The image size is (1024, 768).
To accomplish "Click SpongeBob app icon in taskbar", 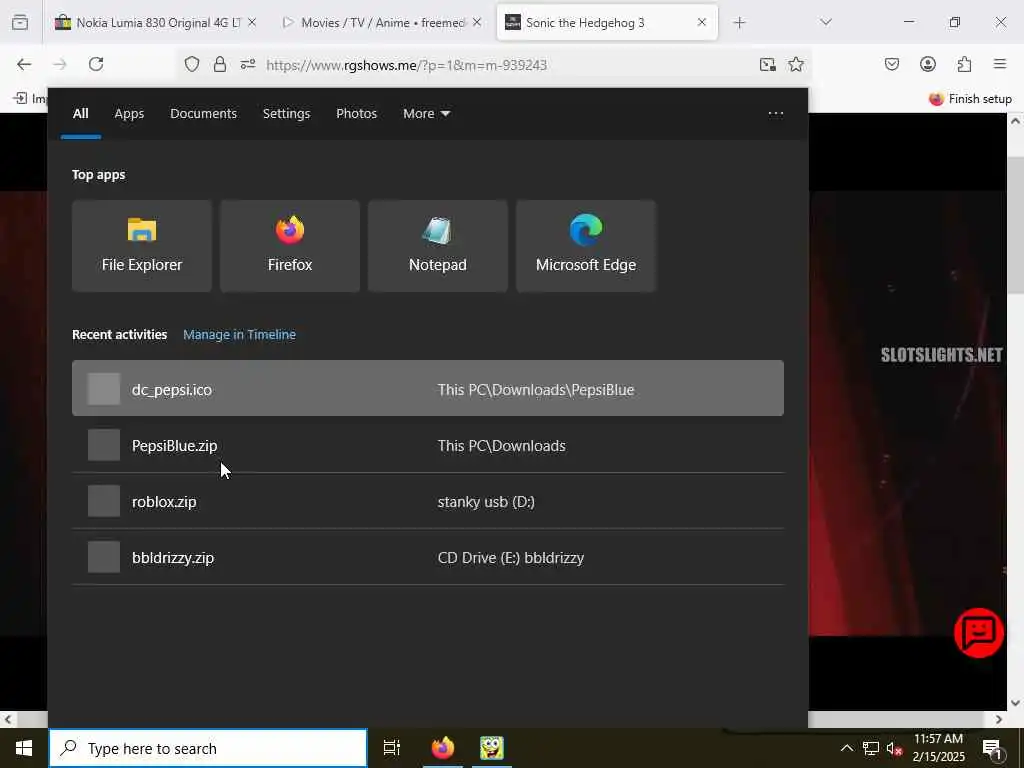I will point(492,748).
